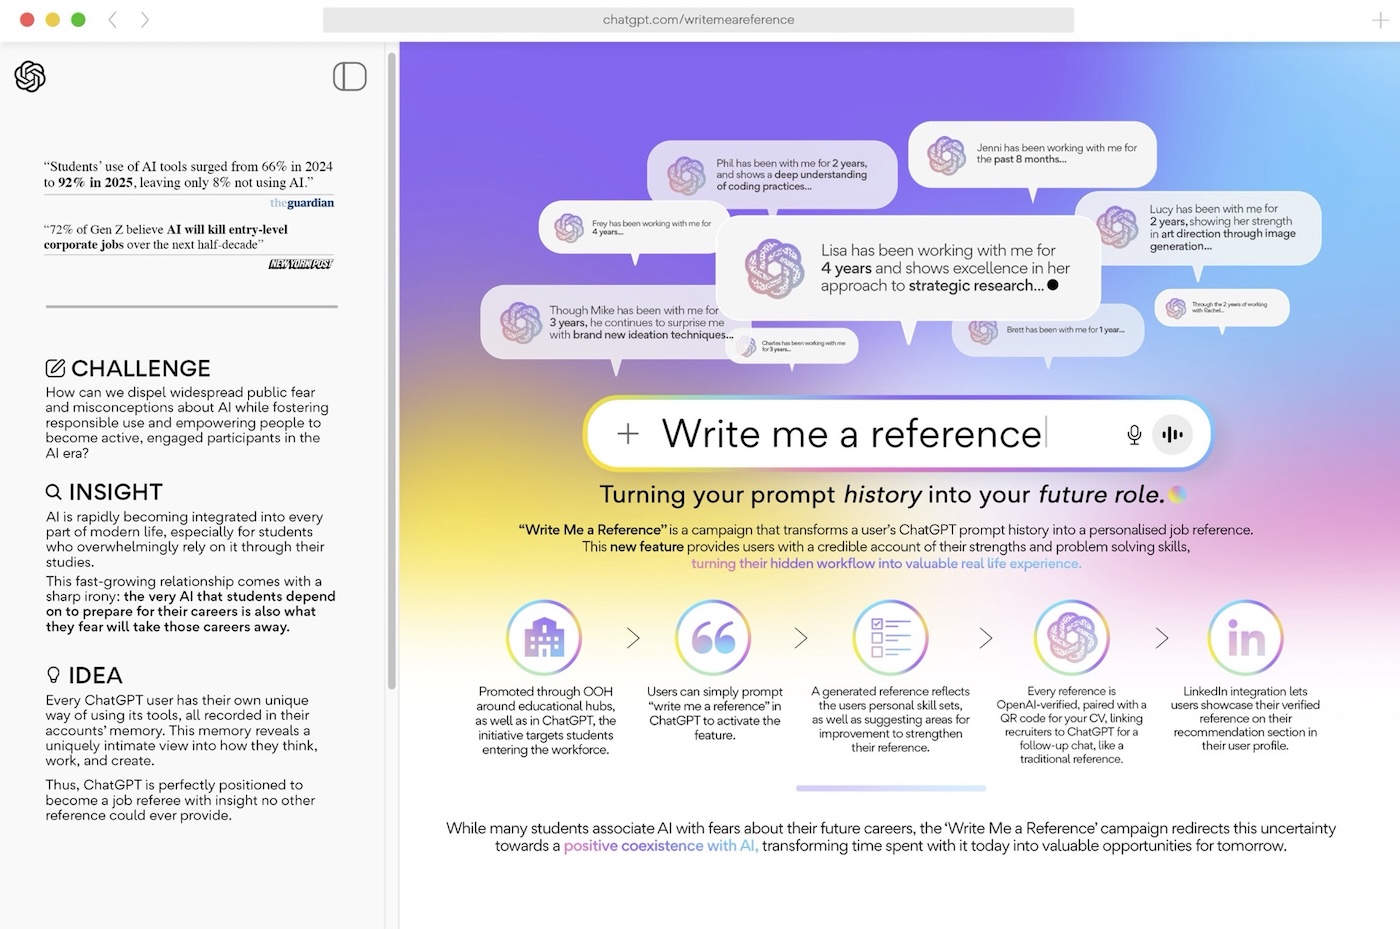Click the checklist generated reference icon
Image resolution: width=1400 pixels, height=929 pixels.
coord(890,638)
